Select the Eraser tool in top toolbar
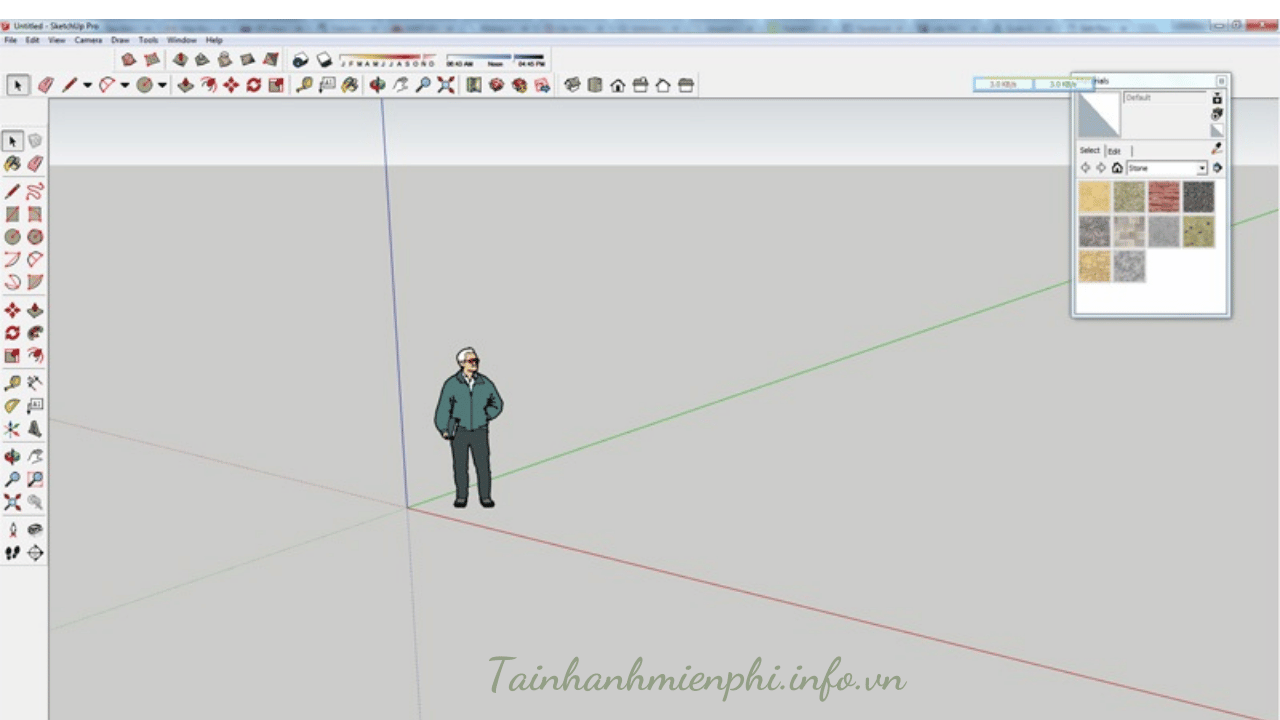The width and height of the screenshot is (1280, 720). [45, 86]
